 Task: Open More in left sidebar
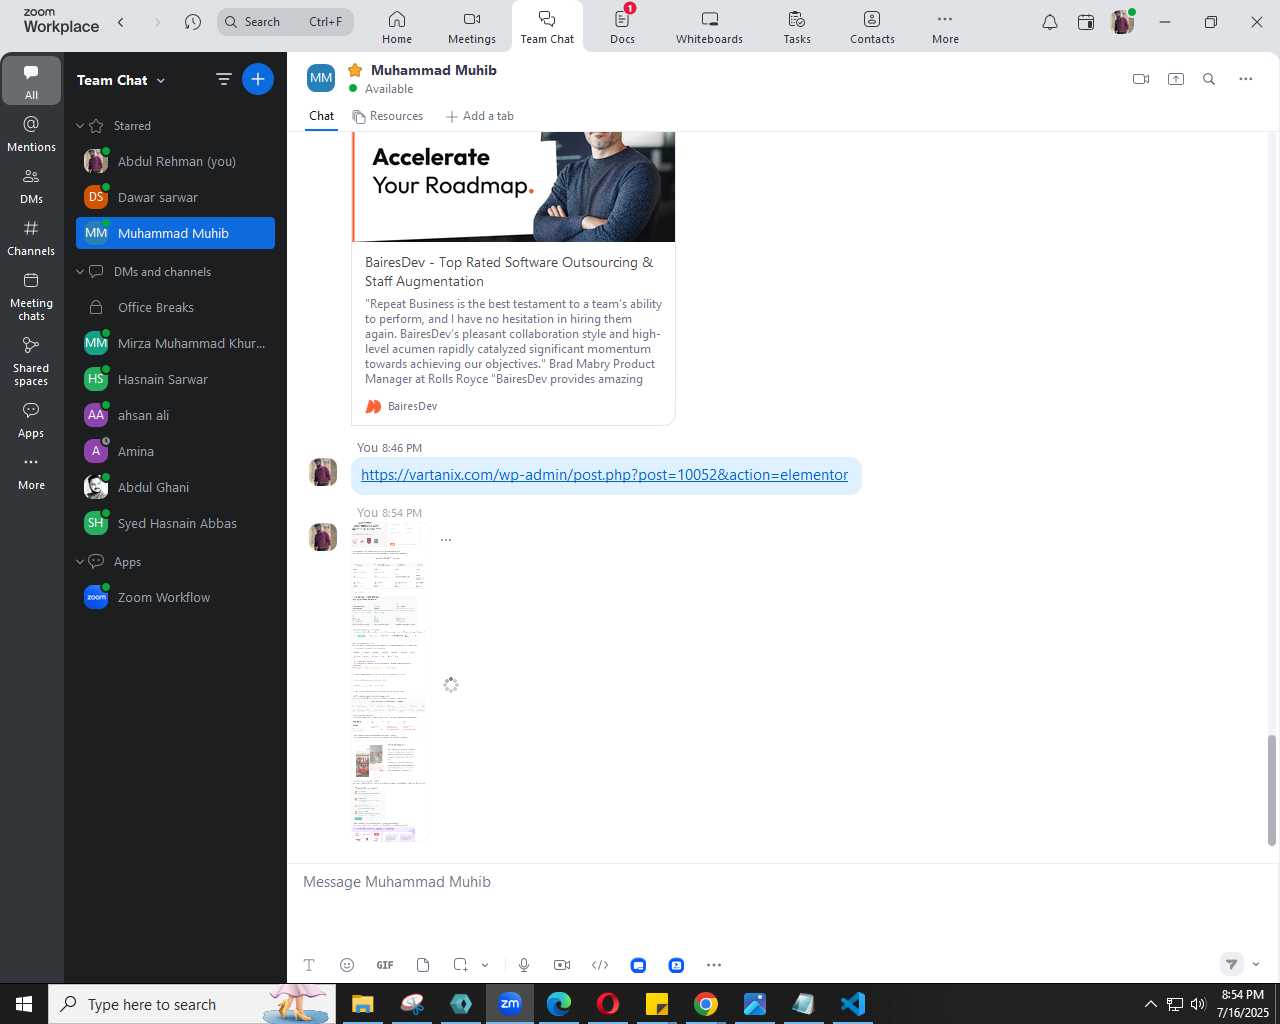tap(31, 473)
